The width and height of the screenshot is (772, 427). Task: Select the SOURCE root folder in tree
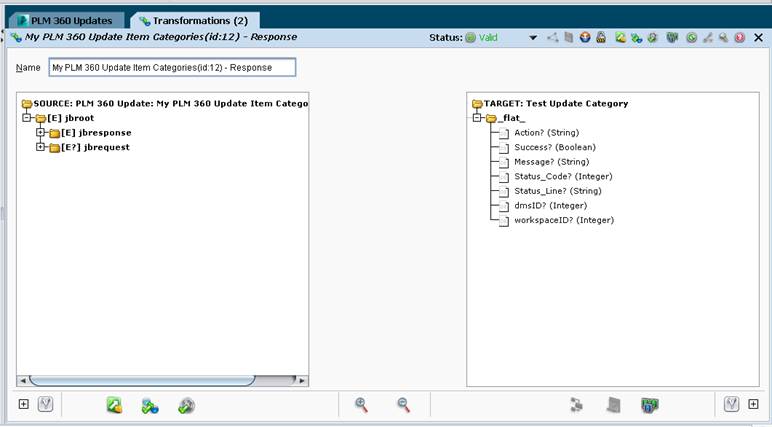pos(165,103)
